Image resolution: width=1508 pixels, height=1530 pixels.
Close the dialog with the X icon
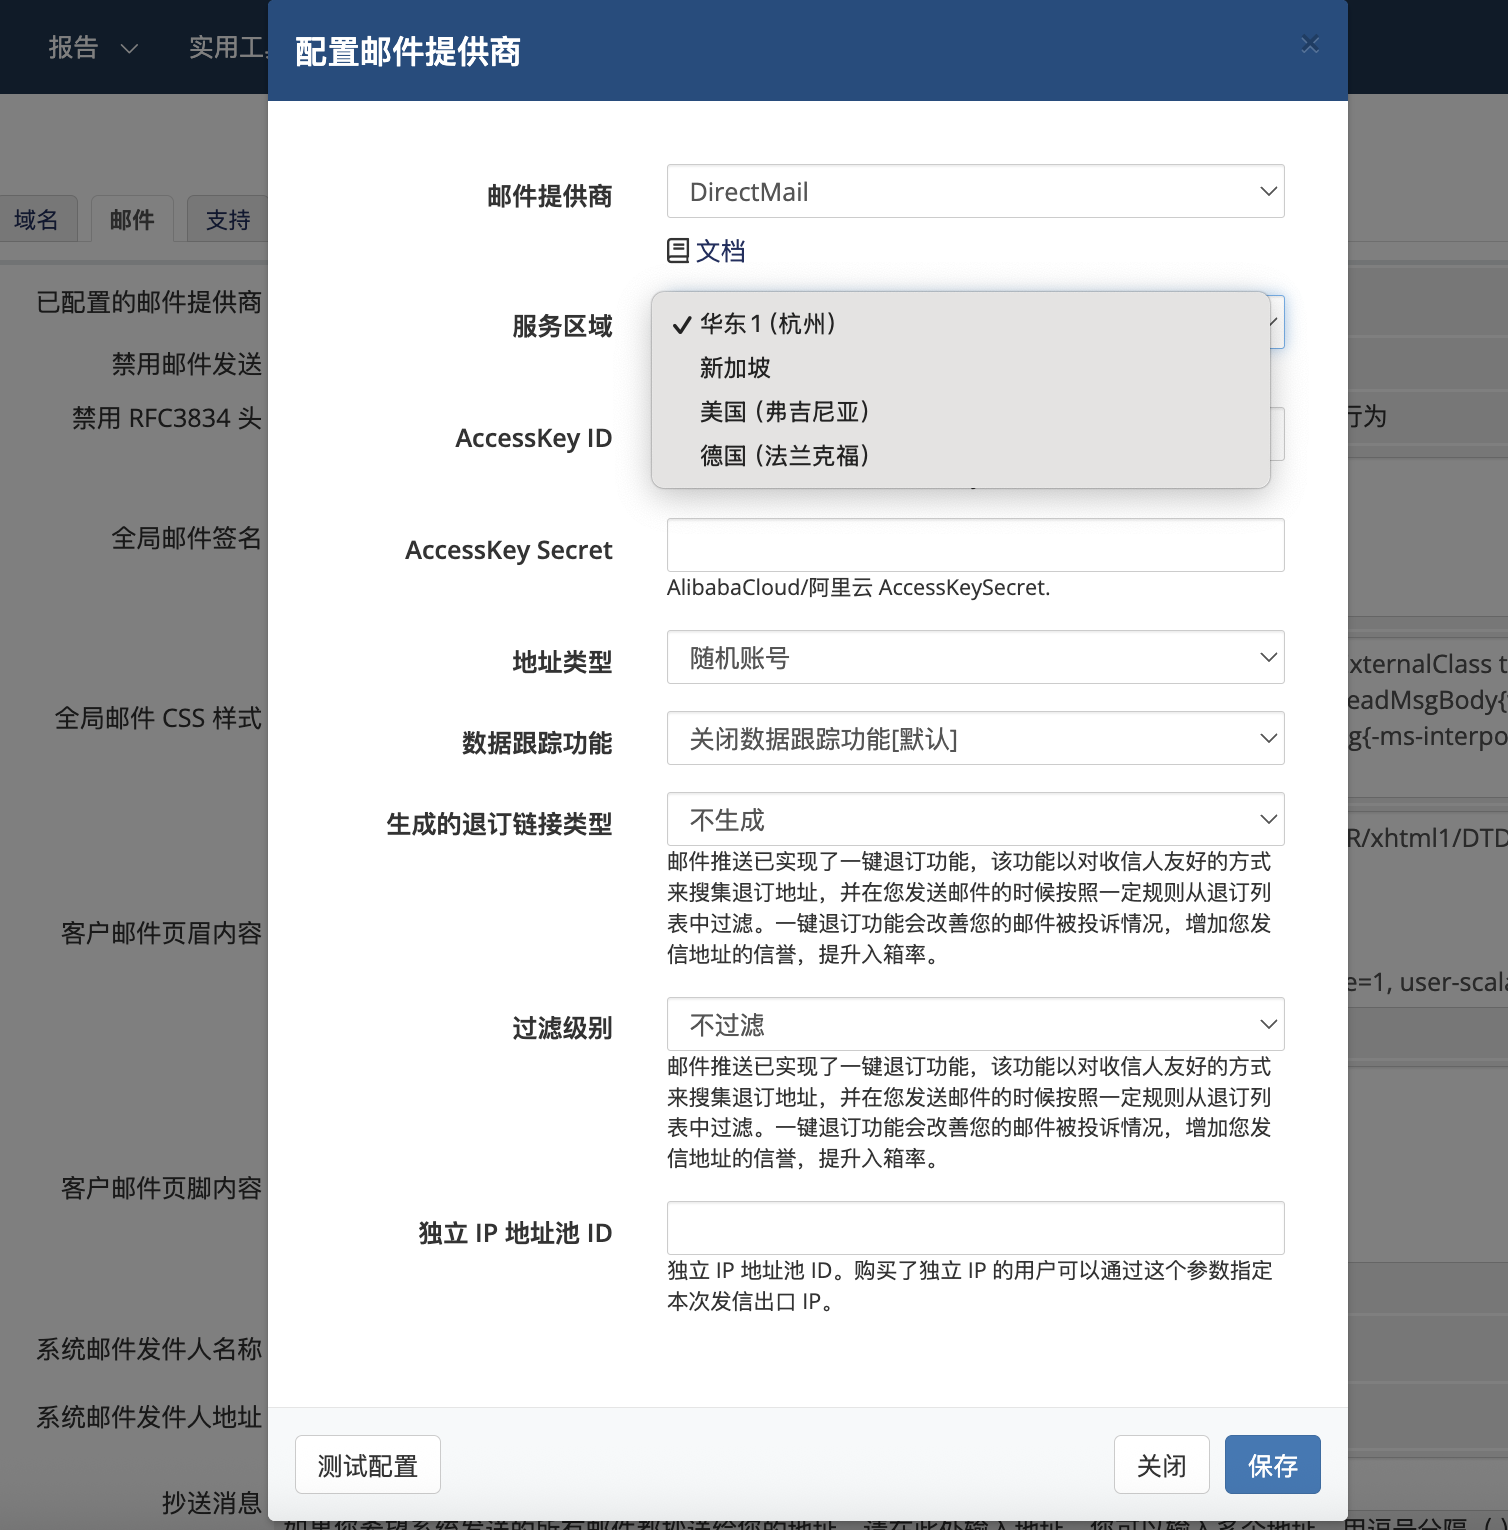1310,45
